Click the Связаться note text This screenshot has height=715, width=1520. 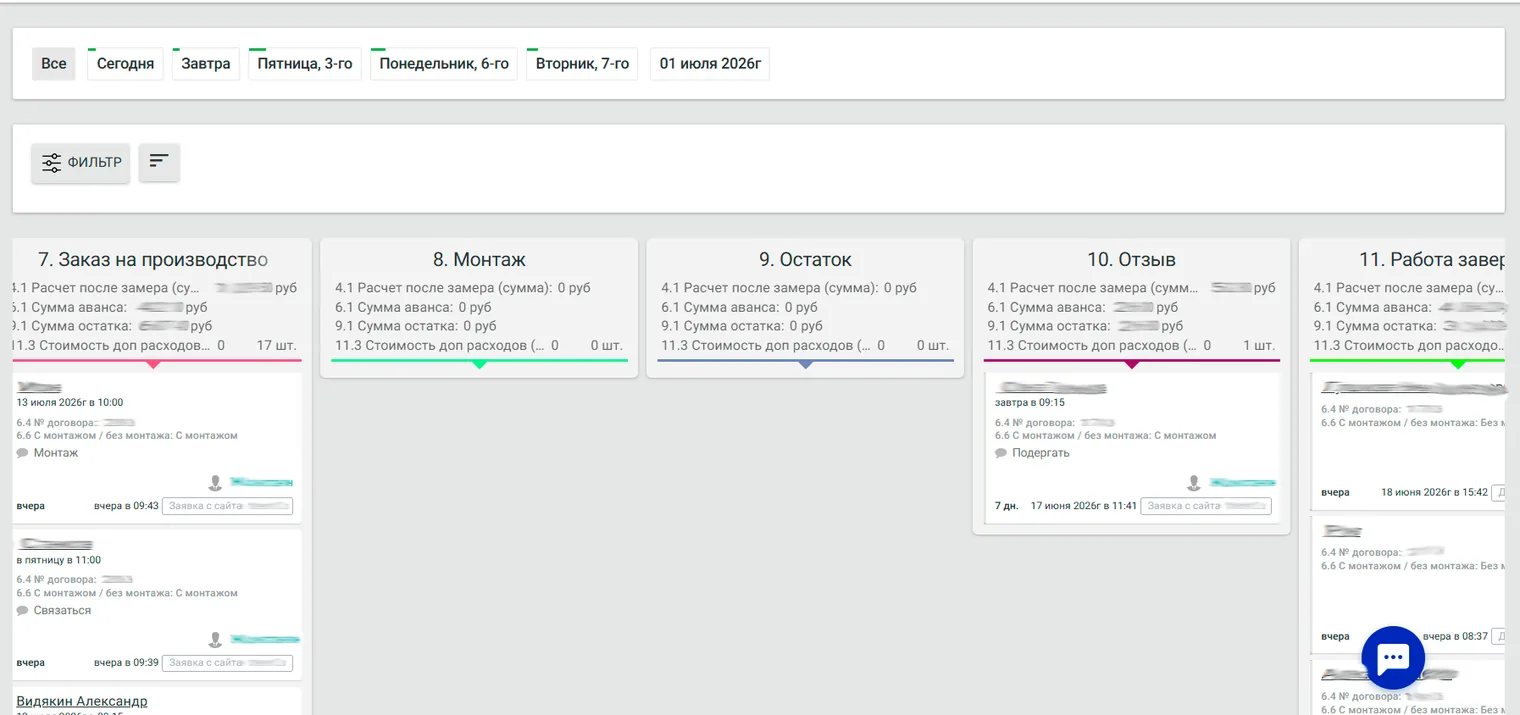click(x=62, y=610)
